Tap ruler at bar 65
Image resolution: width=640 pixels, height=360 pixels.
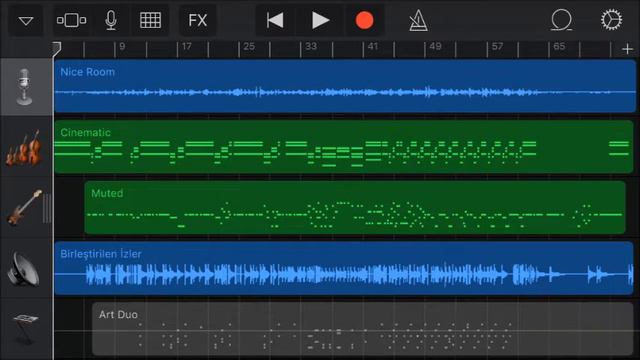[559, 47]
